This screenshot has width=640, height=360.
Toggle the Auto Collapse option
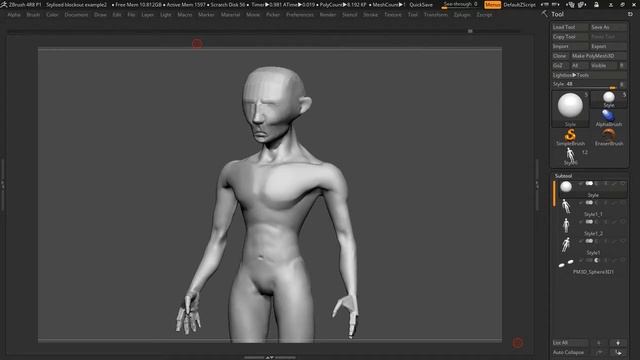569,352
